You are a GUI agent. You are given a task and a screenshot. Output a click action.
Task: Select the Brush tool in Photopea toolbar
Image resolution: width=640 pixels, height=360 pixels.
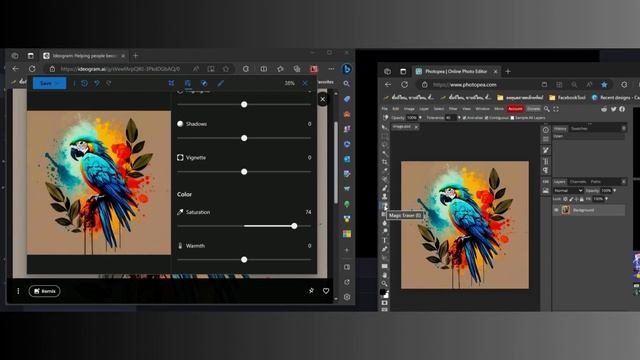[384, 188]
